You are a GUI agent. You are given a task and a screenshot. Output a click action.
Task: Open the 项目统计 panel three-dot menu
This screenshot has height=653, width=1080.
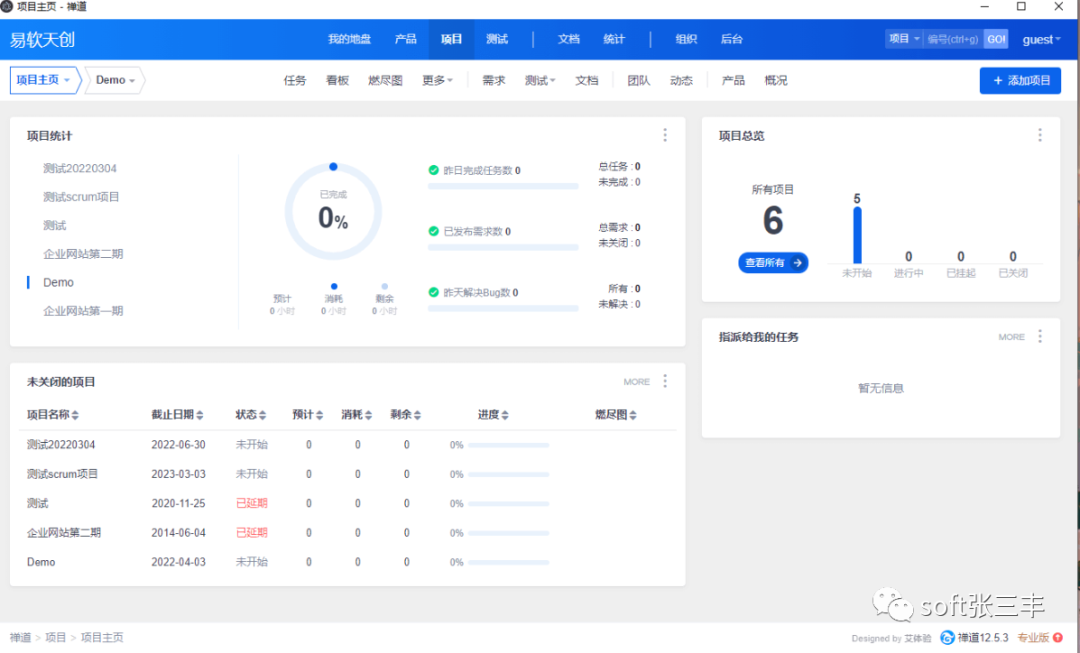pyautogui.click(x=665, y=135)
